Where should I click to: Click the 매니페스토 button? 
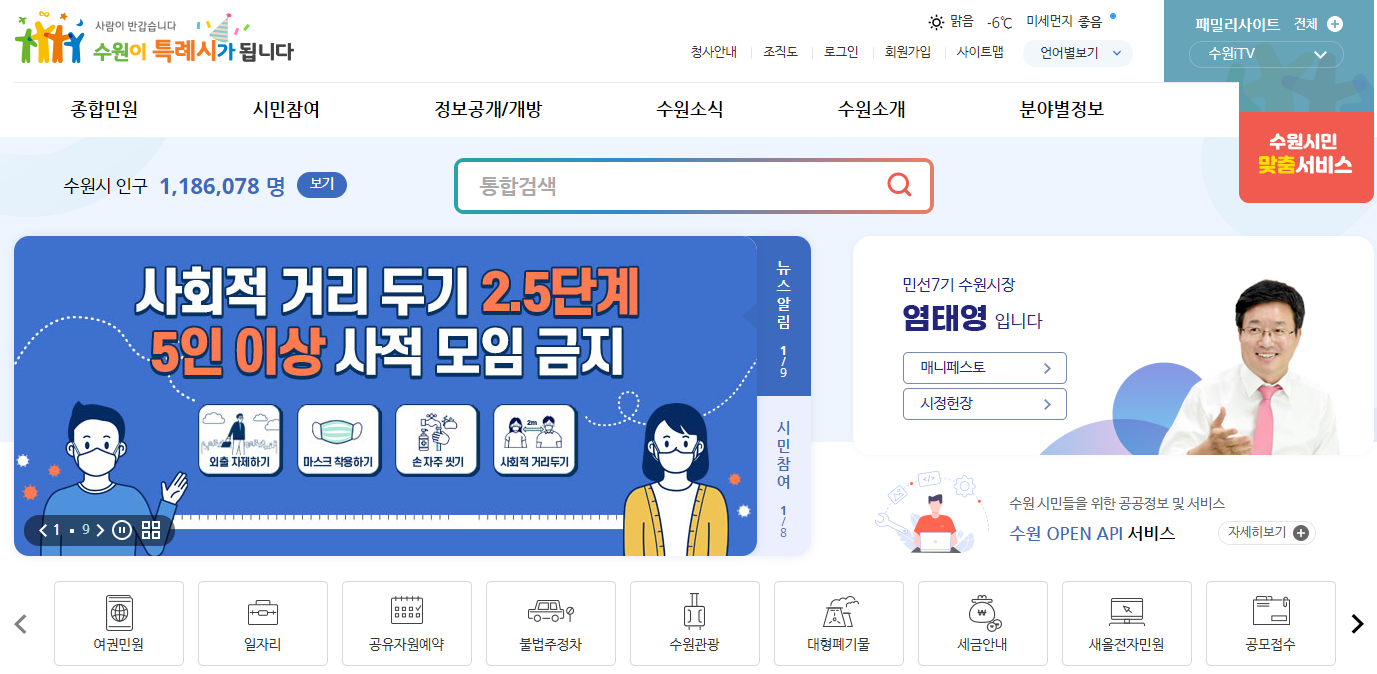(x=985, y=368)
